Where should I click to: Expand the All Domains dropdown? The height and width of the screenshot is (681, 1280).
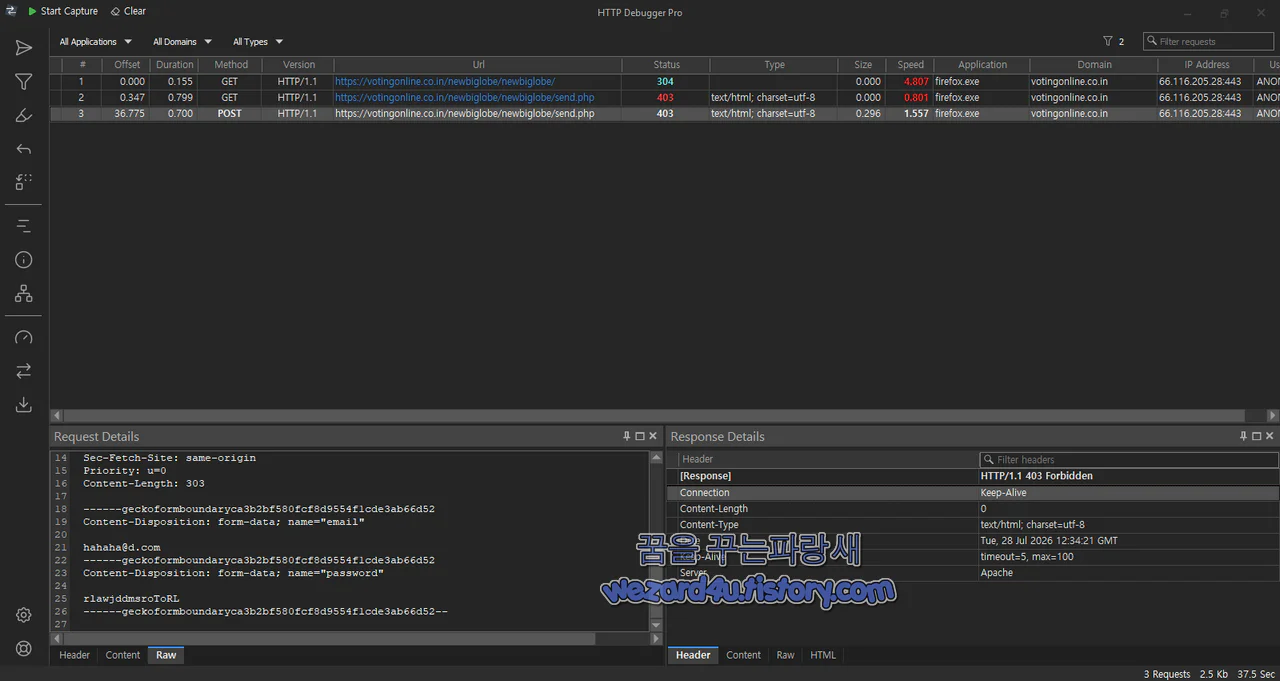(182, 42)
